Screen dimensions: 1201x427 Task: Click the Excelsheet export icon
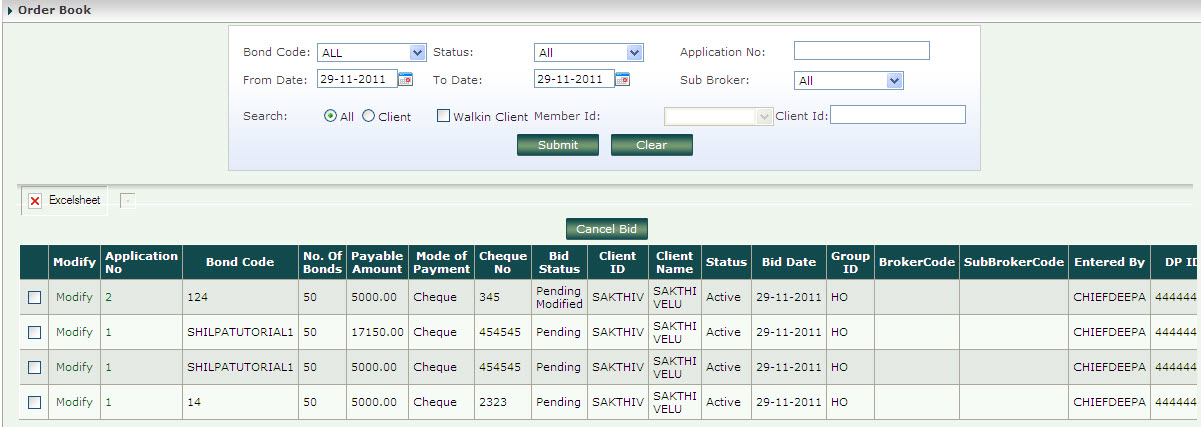pyautogui.click(x=35, y=201)
